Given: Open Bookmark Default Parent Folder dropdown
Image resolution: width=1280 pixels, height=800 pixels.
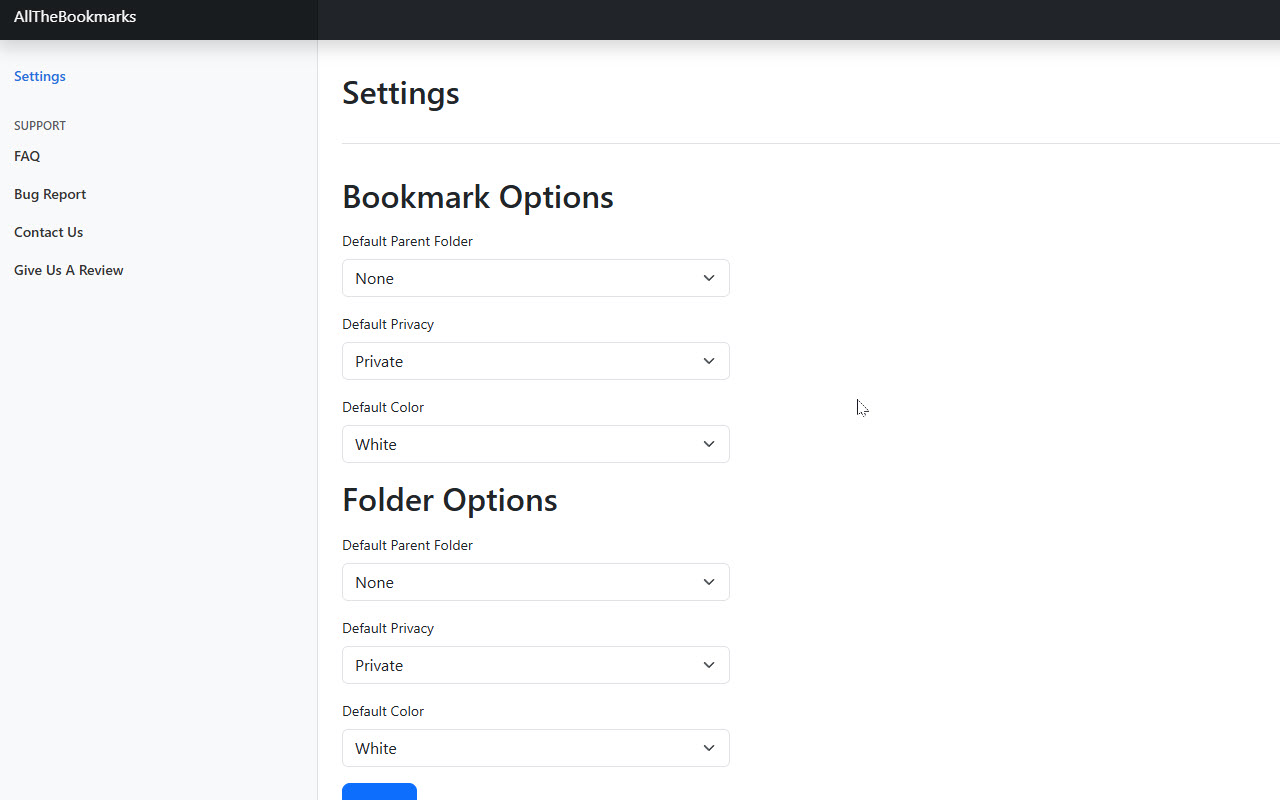Looking at the screenshot, I should (536, 278).
